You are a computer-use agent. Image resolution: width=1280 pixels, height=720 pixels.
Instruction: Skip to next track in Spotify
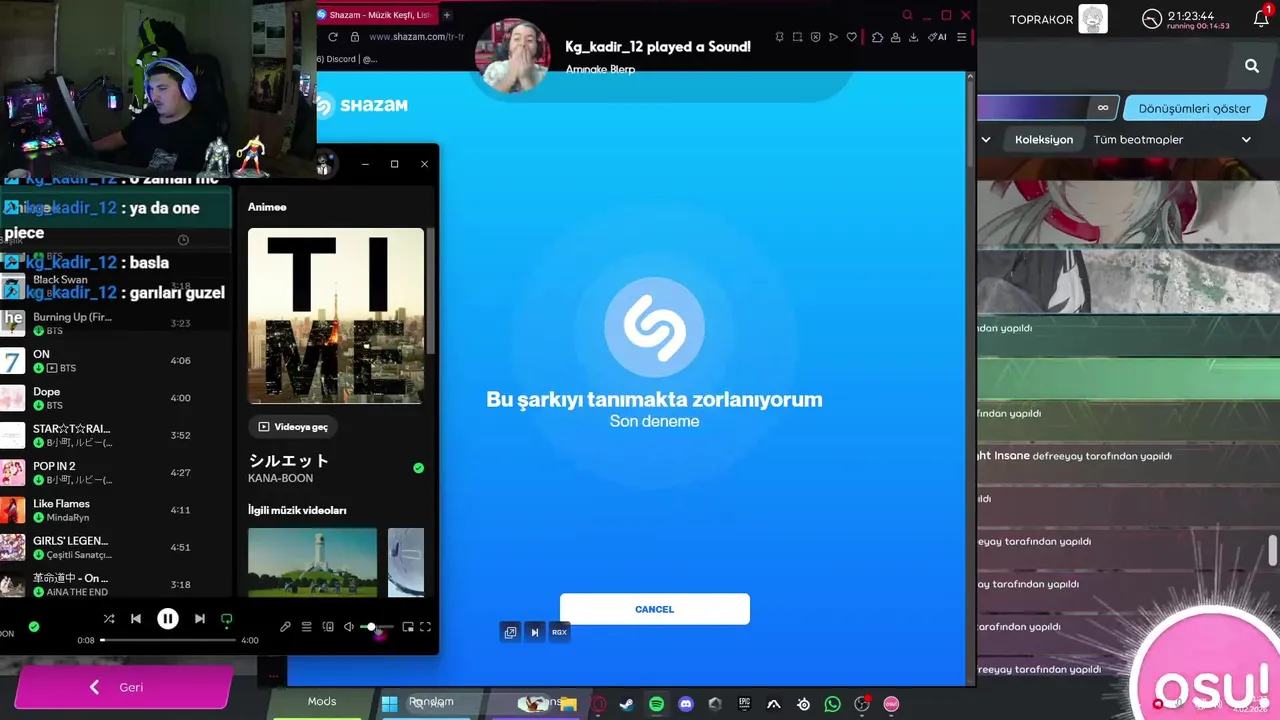point(200,619)
